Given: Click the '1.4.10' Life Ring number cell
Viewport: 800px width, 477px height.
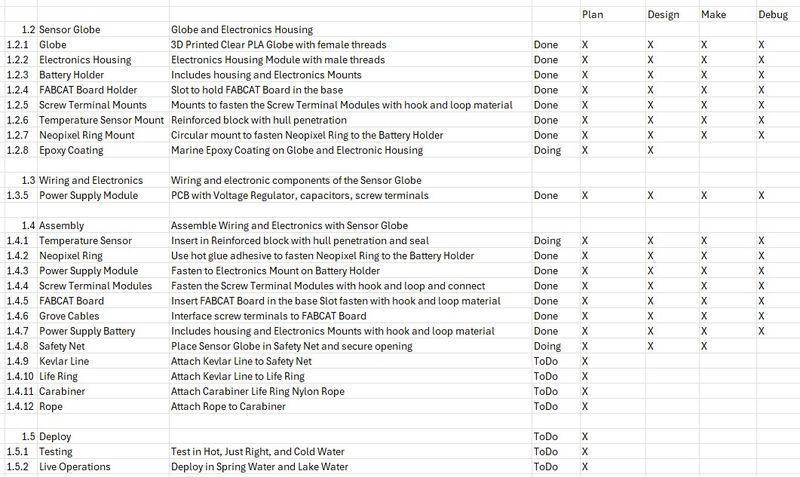Looking at the screenshot, I should tap(19, 376).
